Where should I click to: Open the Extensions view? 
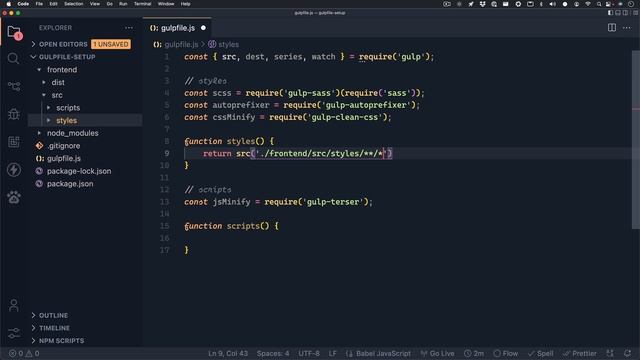pos(13,142)
